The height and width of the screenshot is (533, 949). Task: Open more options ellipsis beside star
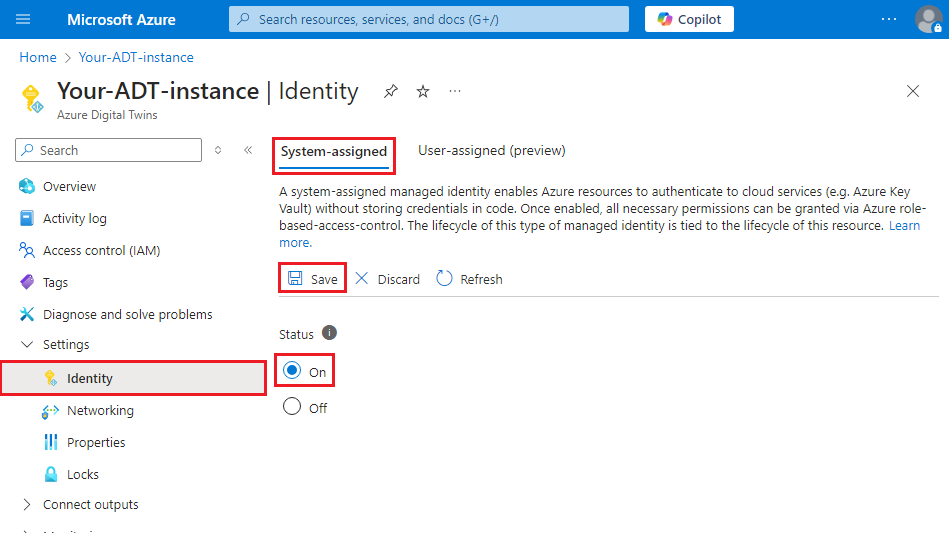(455, 91)
